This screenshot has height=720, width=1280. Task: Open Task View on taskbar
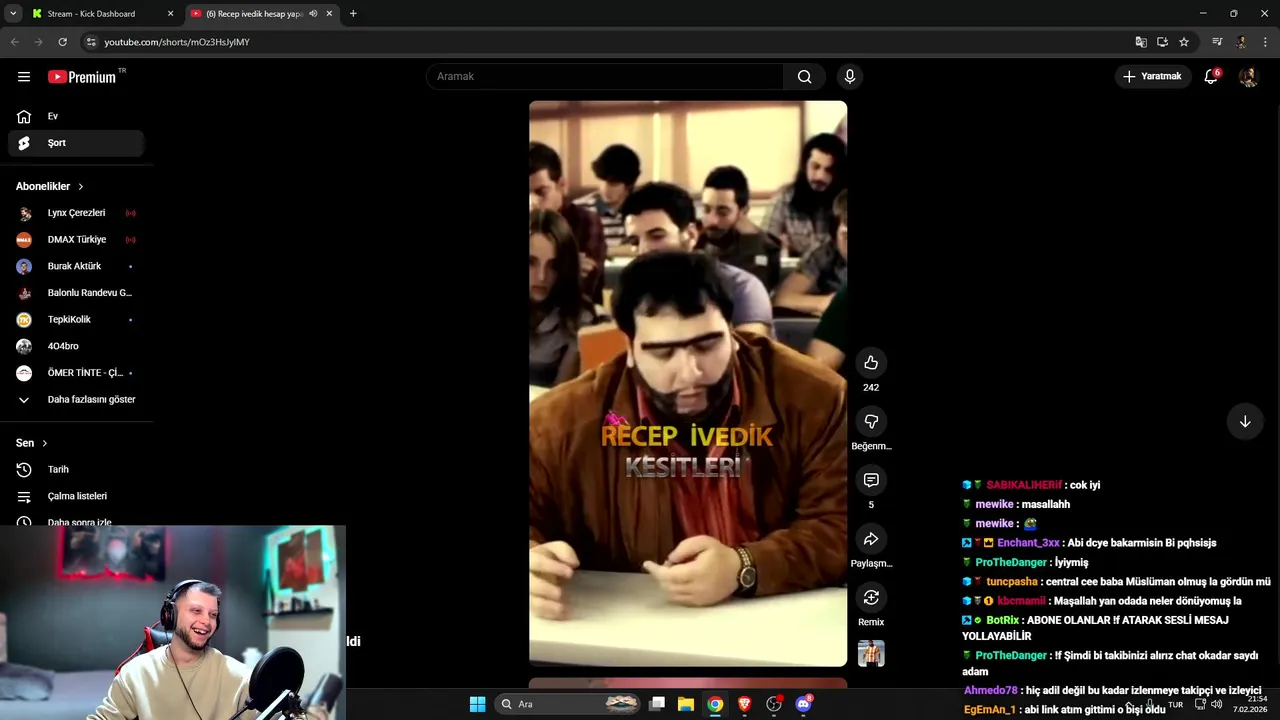(x=657, y=704)
